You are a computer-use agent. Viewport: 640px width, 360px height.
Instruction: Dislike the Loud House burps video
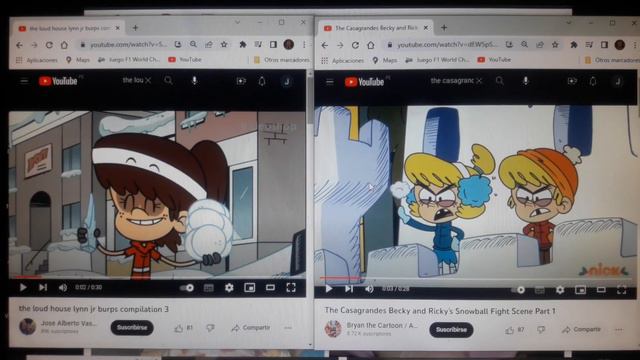pos(210,328)
